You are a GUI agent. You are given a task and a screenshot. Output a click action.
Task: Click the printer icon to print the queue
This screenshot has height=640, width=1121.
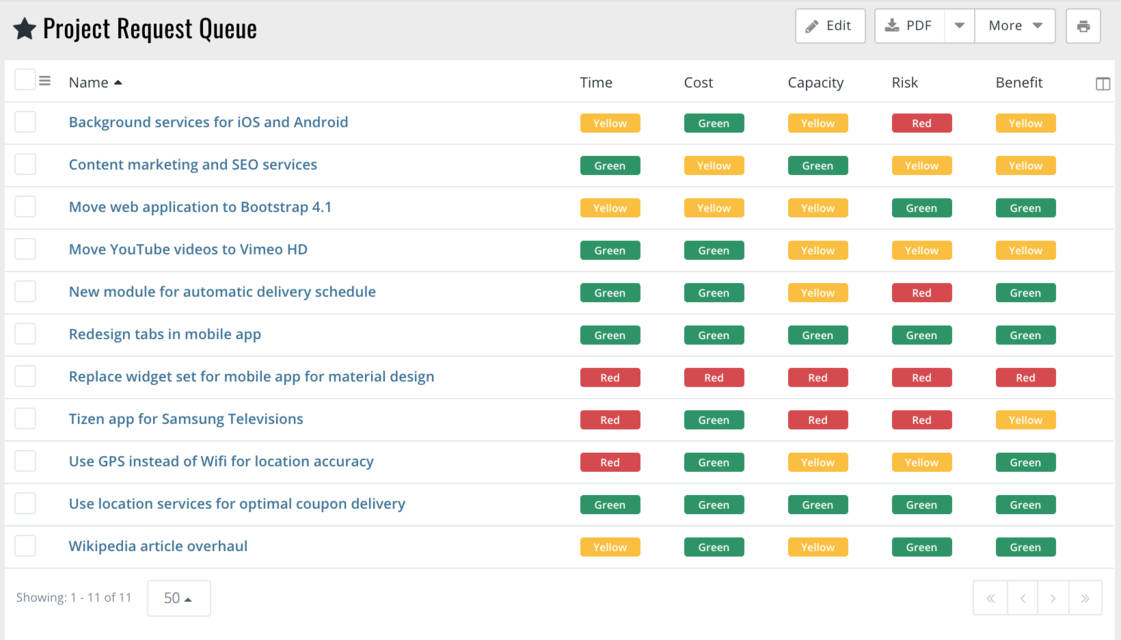click(x=1083, y=26)
